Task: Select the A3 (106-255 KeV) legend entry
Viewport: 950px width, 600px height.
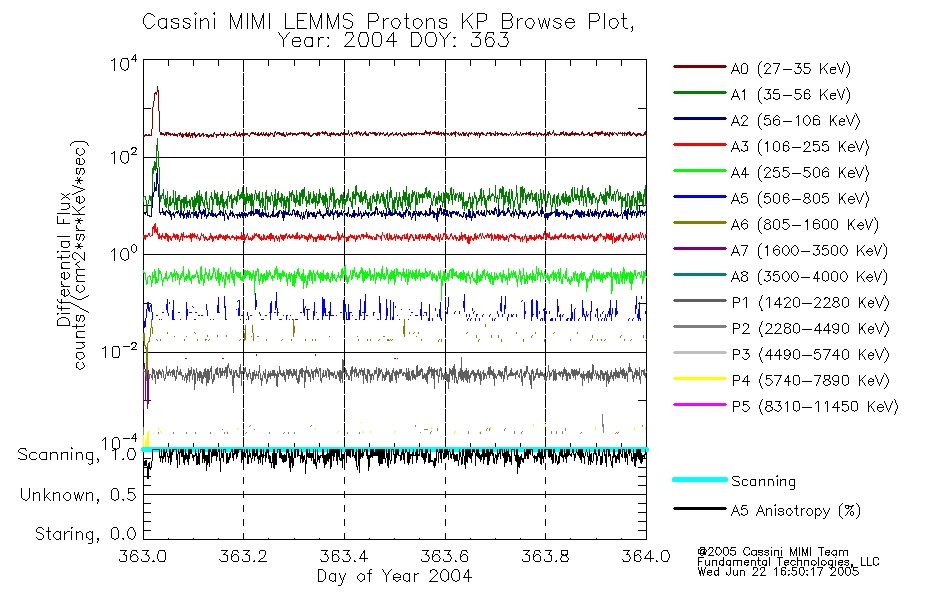Action: tap(800, 147)
